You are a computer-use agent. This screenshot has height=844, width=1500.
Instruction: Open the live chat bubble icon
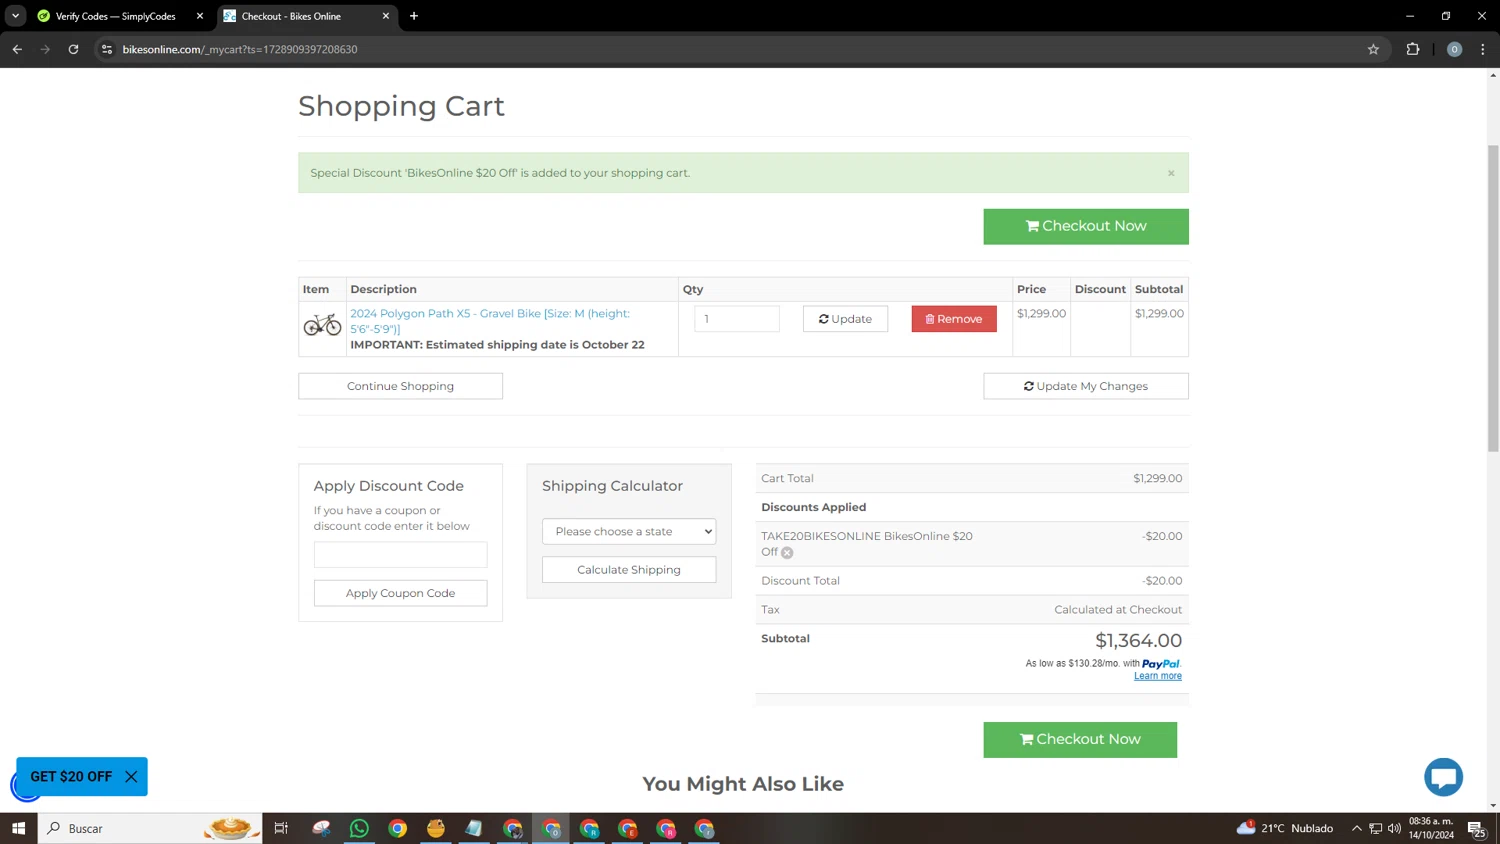[1443, 777]
